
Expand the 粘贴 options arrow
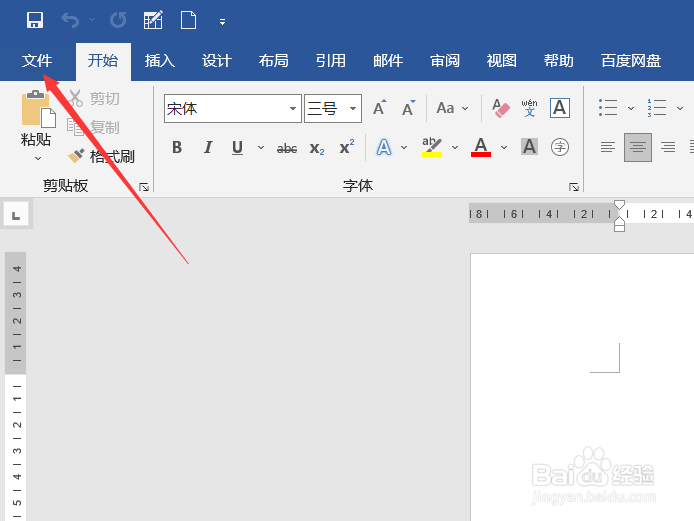tap(38, 158)
